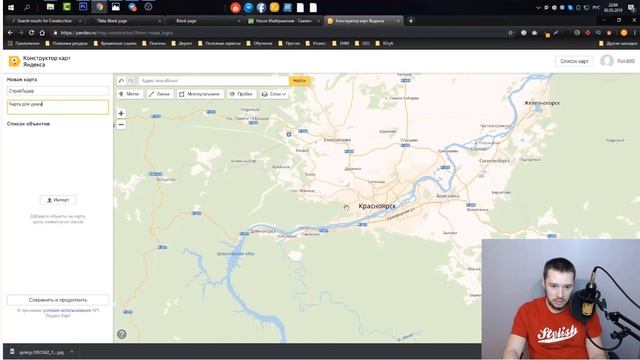Open the download item options chevron
640x360 pixels.
click(72, 352)
